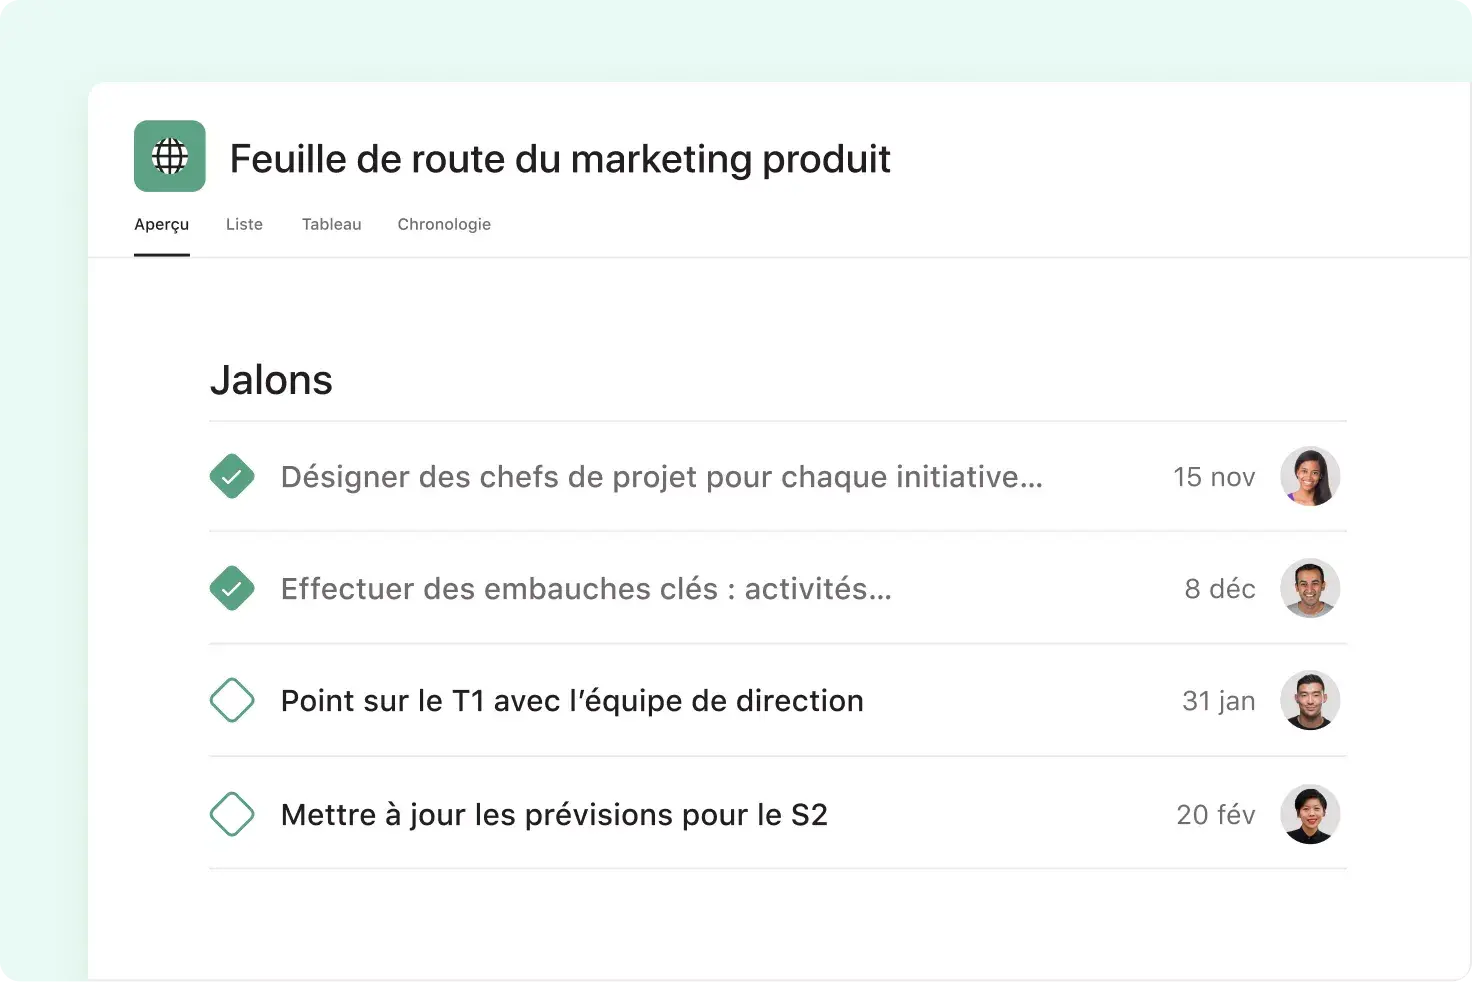Mark Mettre à jour les prévisions as complete
This screenshot has width=1472, height=982.
click(x=232, y=814)
